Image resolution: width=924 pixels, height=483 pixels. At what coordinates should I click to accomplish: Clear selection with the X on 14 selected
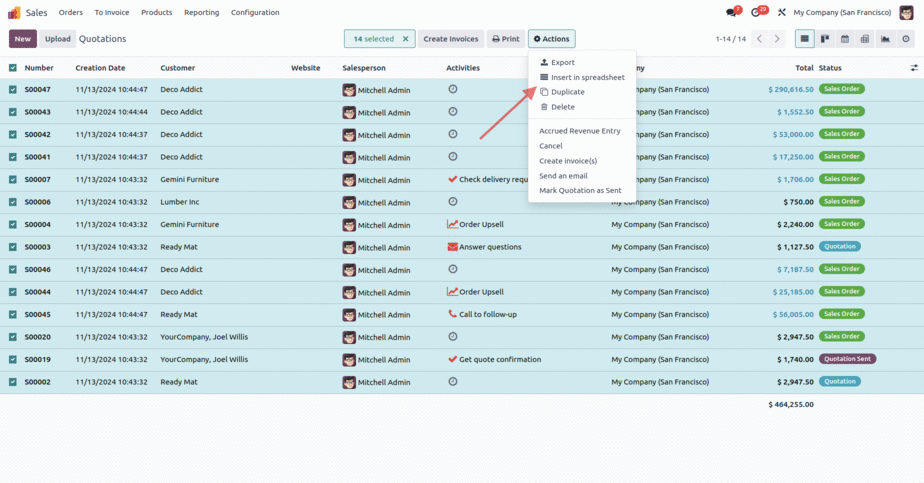click(405, 39)
